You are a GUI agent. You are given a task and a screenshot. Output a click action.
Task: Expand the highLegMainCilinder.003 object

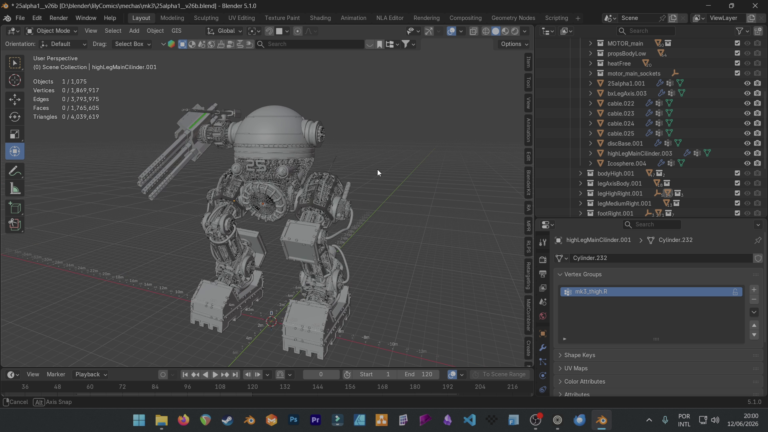(x=590, y=153)
